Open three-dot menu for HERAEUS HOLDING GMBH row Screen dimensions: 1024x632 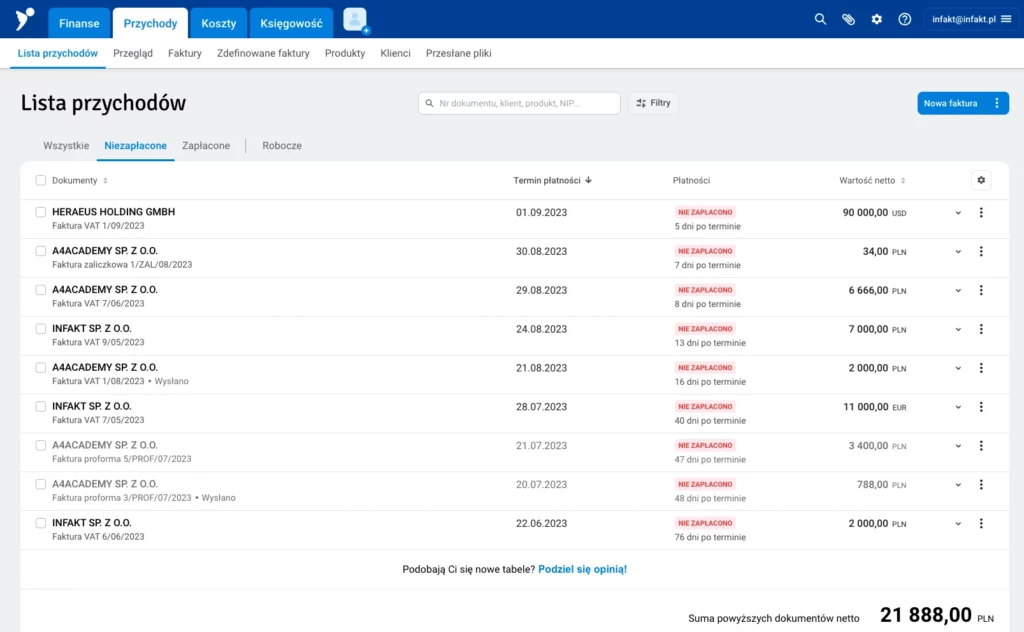click(x=981, y=212)
